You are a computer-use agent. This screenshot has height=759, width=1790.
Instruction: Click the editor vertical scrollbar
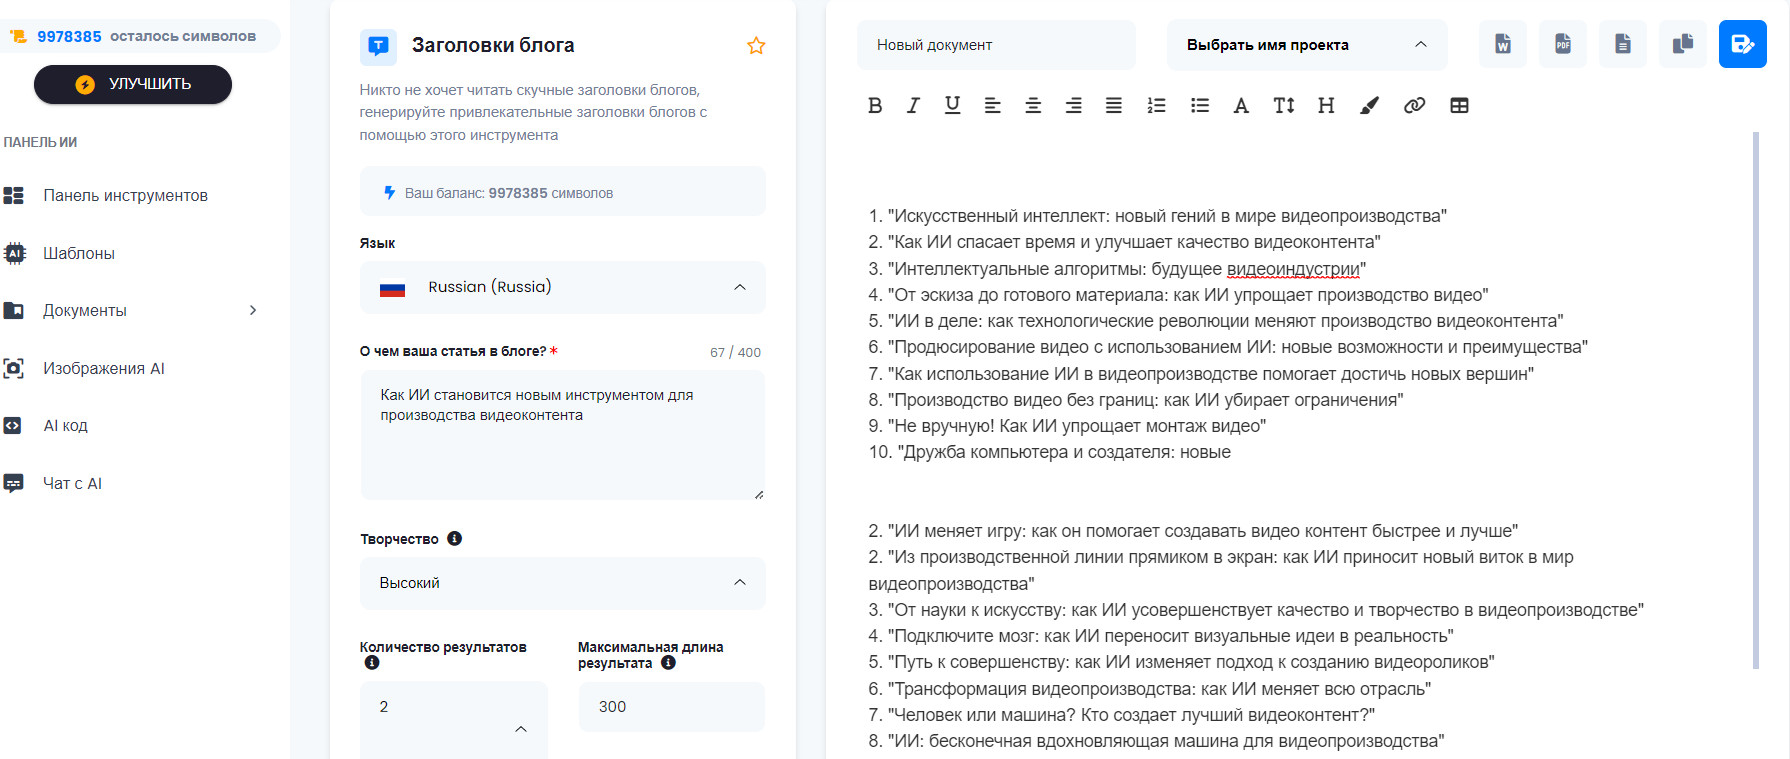pos(1755,400)
